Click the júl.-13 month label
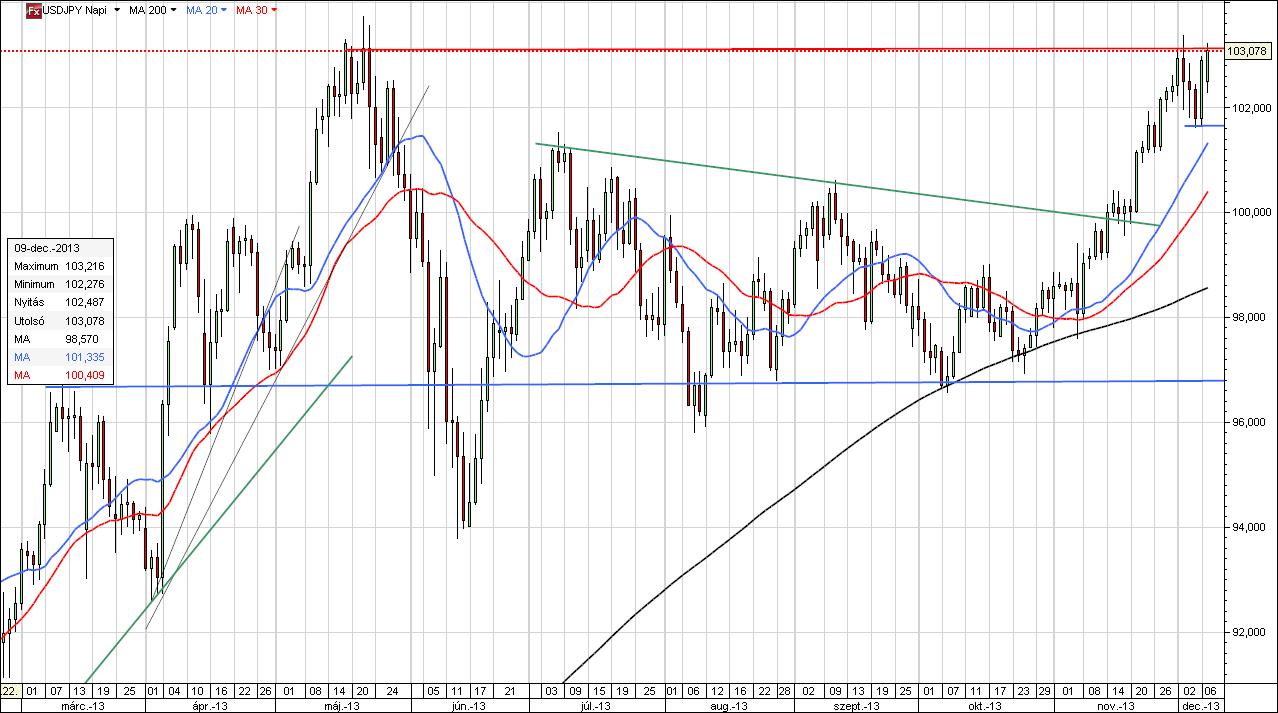This screenshot has height=713, width=1278. (595, 706)
